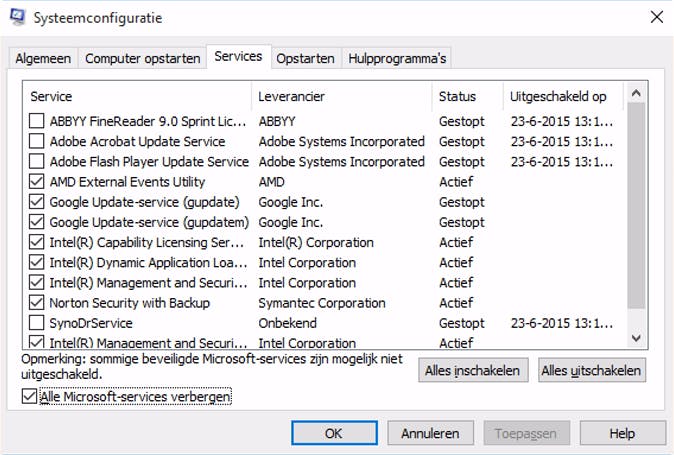The height and width of the screenshot is (455, 674).
Task: Uncheck Norton Security with Backup
Action: [37, 303]
